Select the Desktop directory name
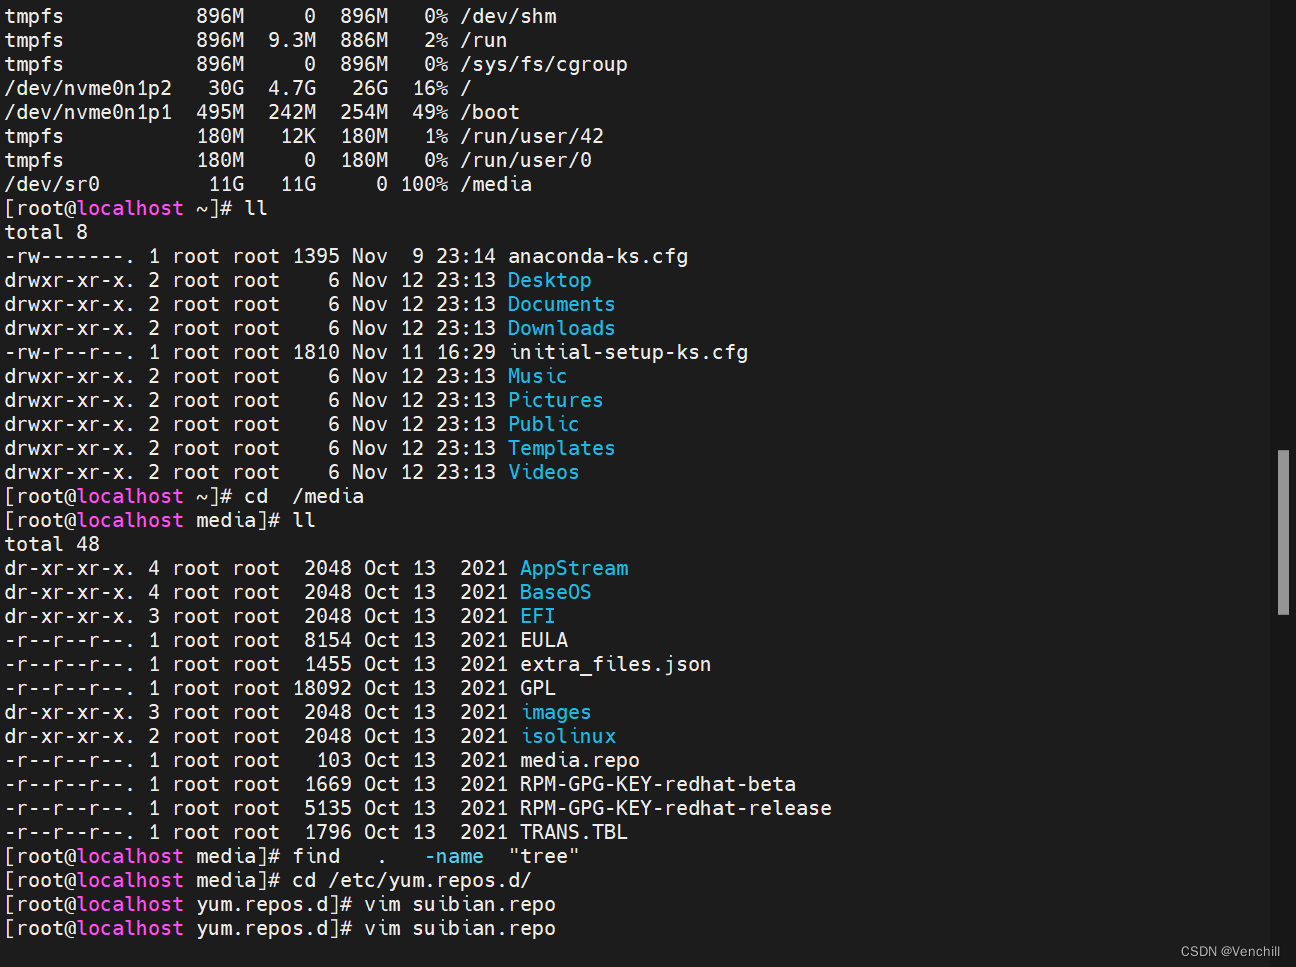1296x967 pixels. [548, 280]
